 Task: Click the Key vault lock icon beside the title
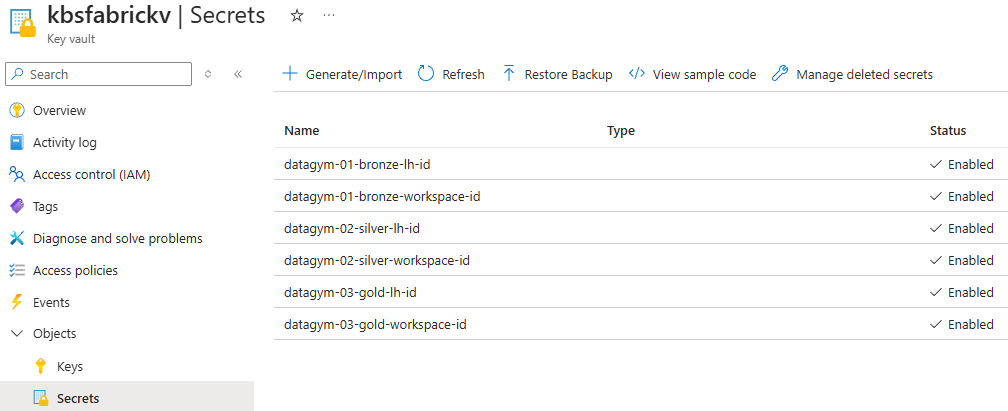(23, 22)
